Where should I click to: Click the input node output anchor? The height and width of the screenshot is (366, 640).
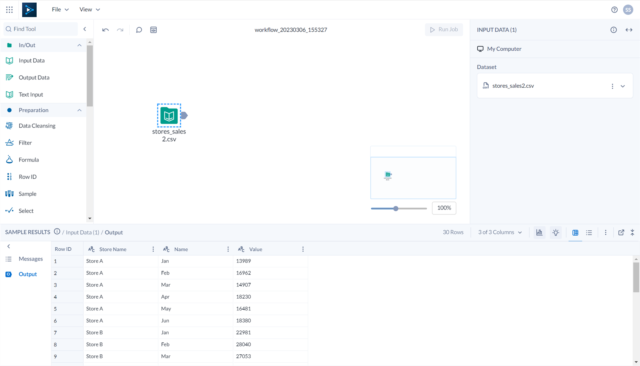[184, 115]
